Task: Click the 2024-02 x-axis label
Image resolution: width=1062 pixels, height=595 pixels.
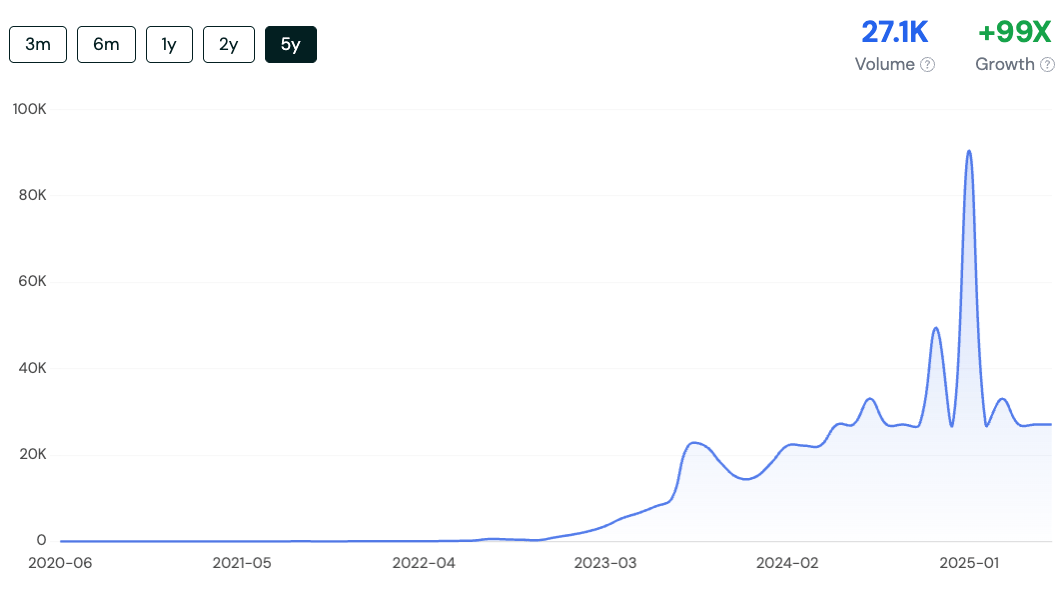Action: coord(787,563)
